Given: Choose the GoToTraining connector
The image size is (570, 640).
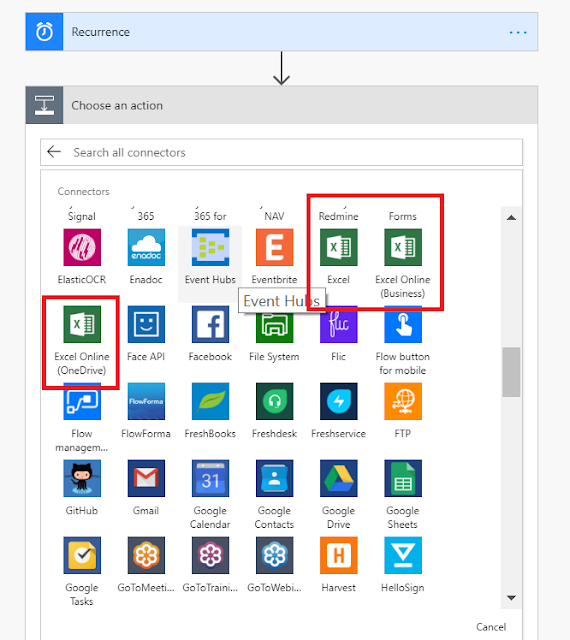Looking at the screenshot, I should pyautogui.click(x=210, y=555).
